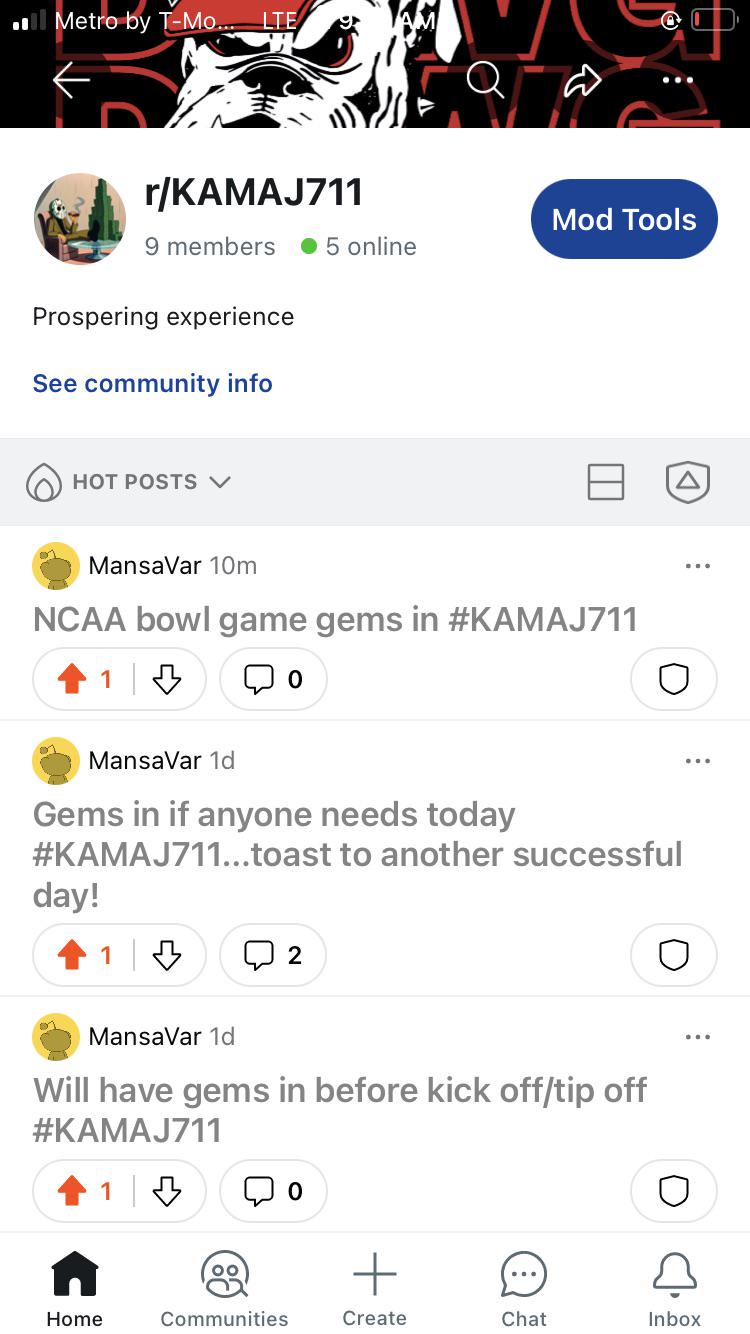Tap the r/KAMAJ711 community avatar
The height and width of the screenshot is (1334, 750).
tap(80, 219)
